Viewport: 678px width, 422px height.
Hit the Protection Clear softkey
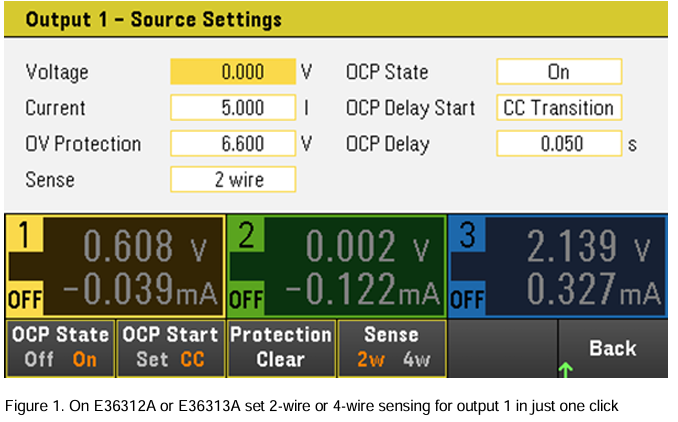(281, 348)
